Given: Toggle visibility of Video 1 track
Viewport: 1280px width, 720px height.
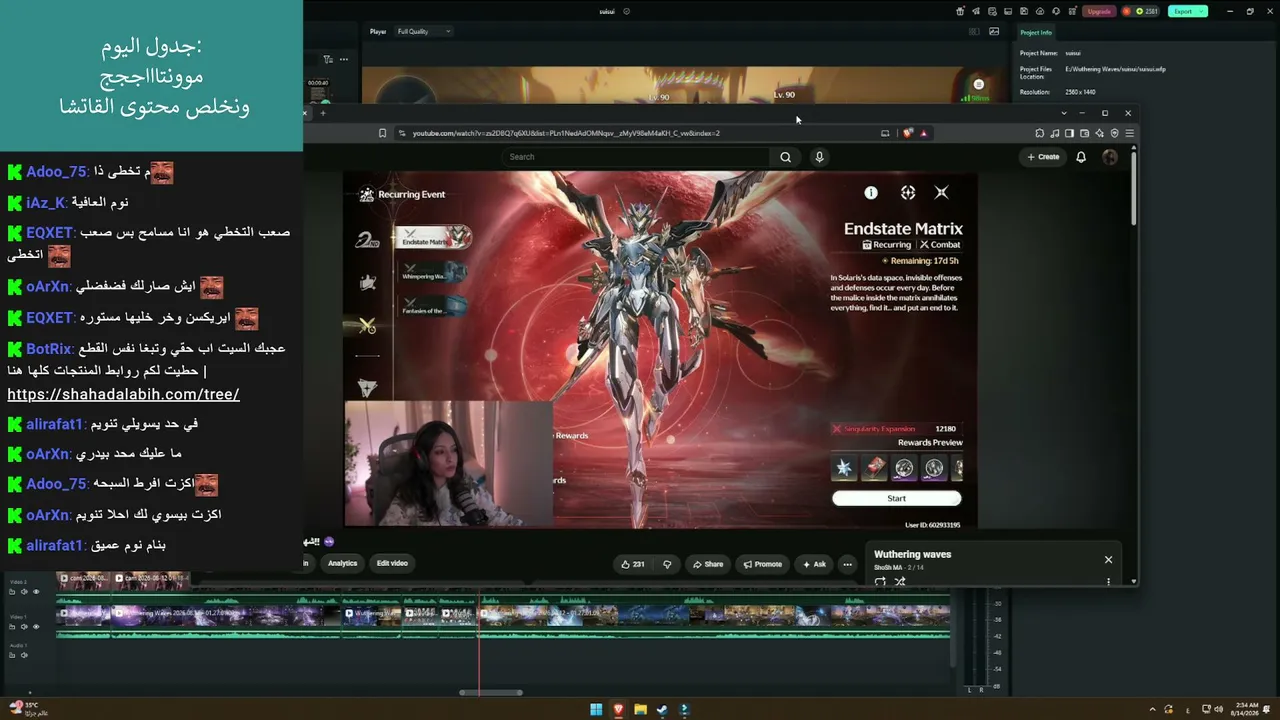Looking at the screenshot, I should point(36,627).
